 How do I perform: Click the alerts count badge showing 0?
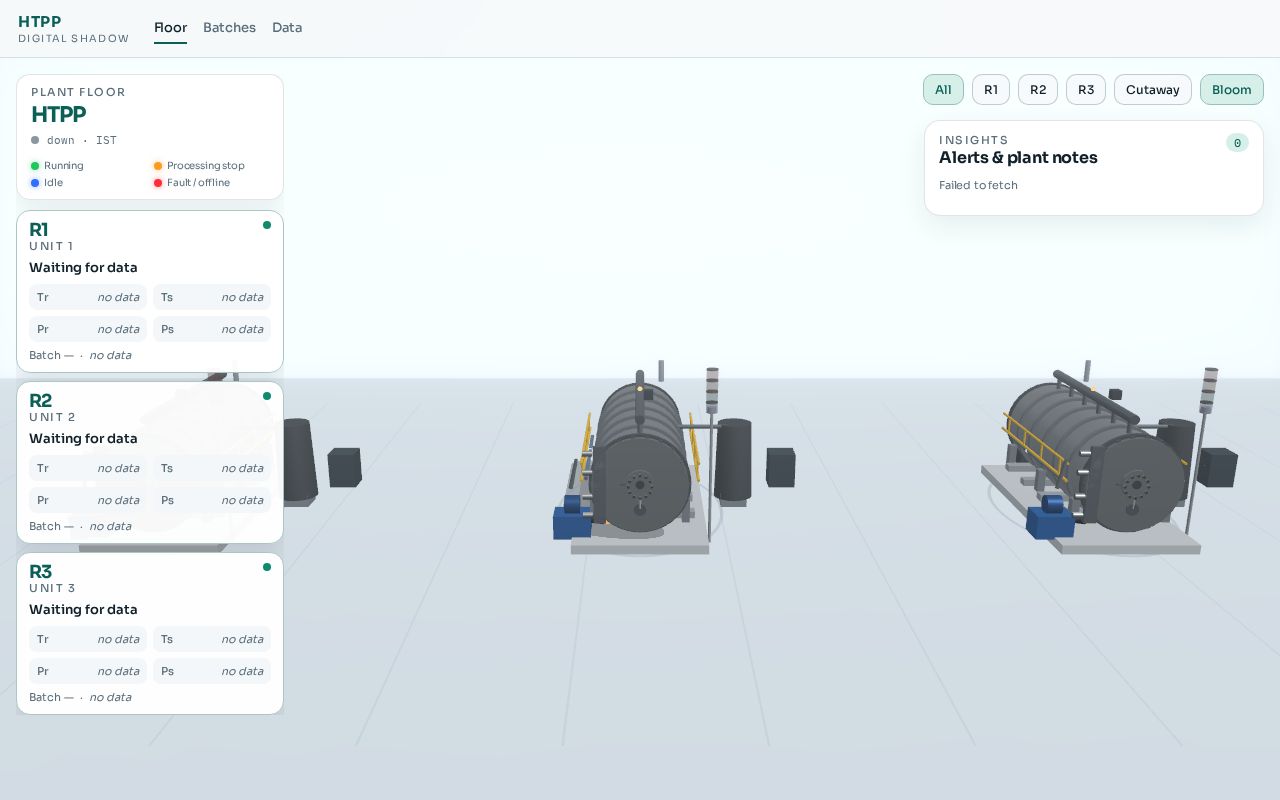click(1237, 143)
